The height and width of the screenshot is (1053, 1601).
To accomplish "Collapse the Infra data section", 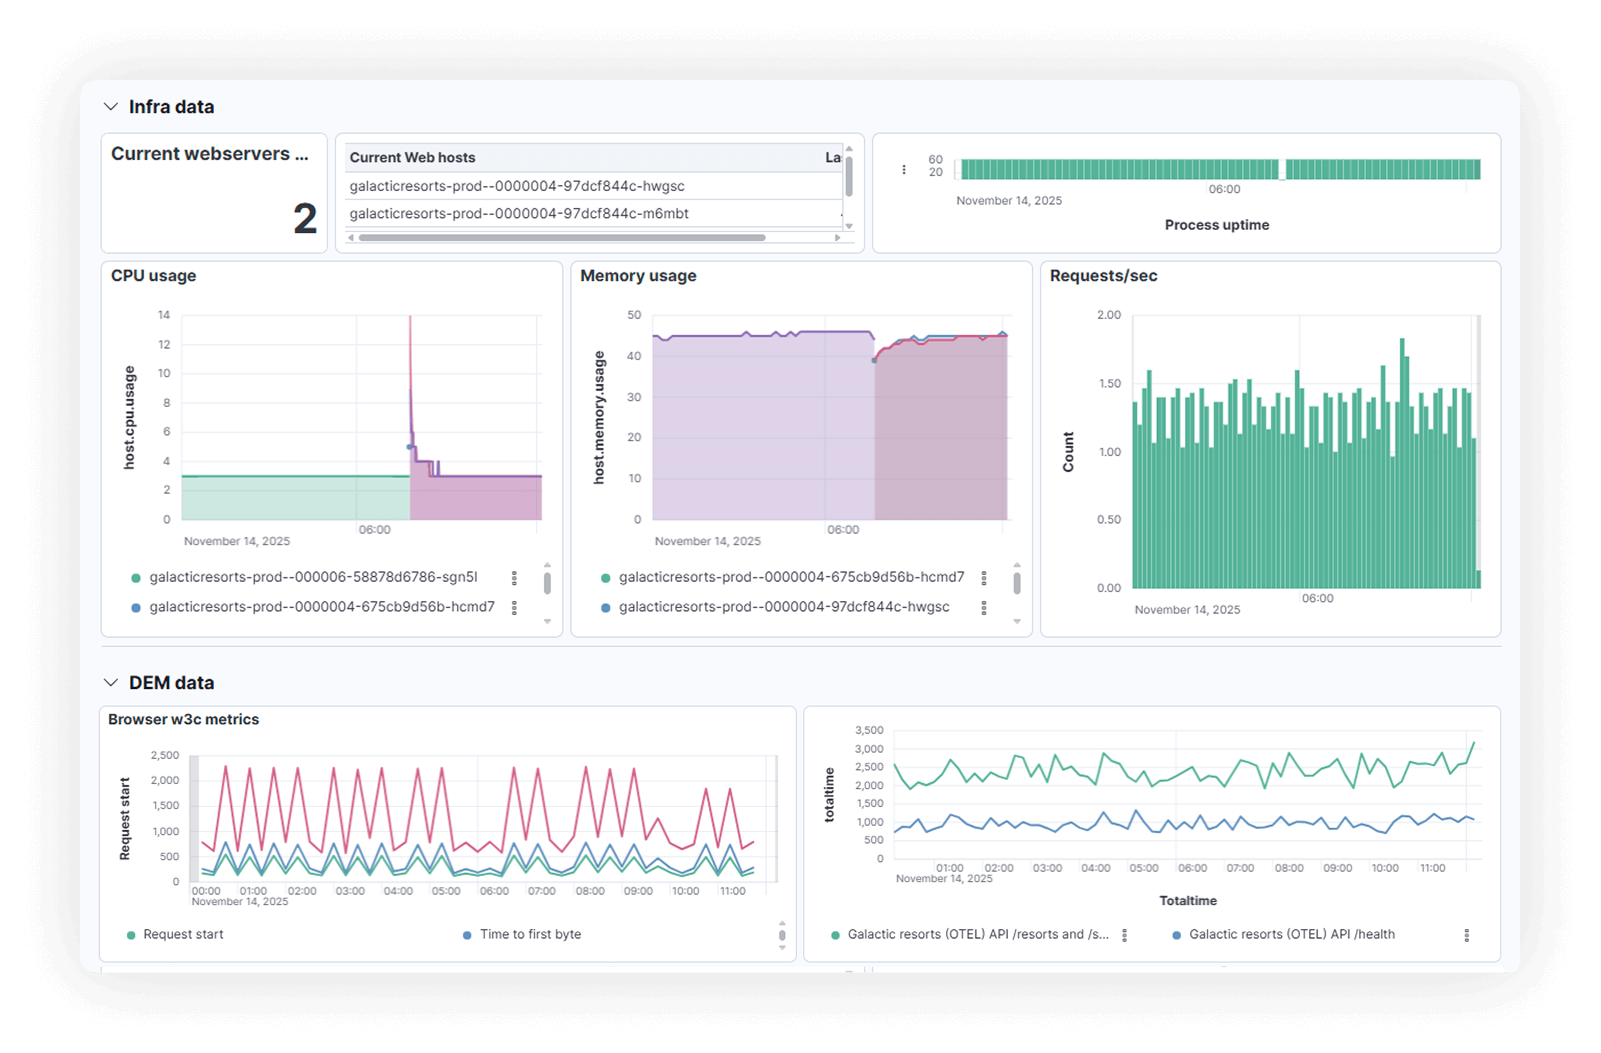I will click(x=110, y=106).
